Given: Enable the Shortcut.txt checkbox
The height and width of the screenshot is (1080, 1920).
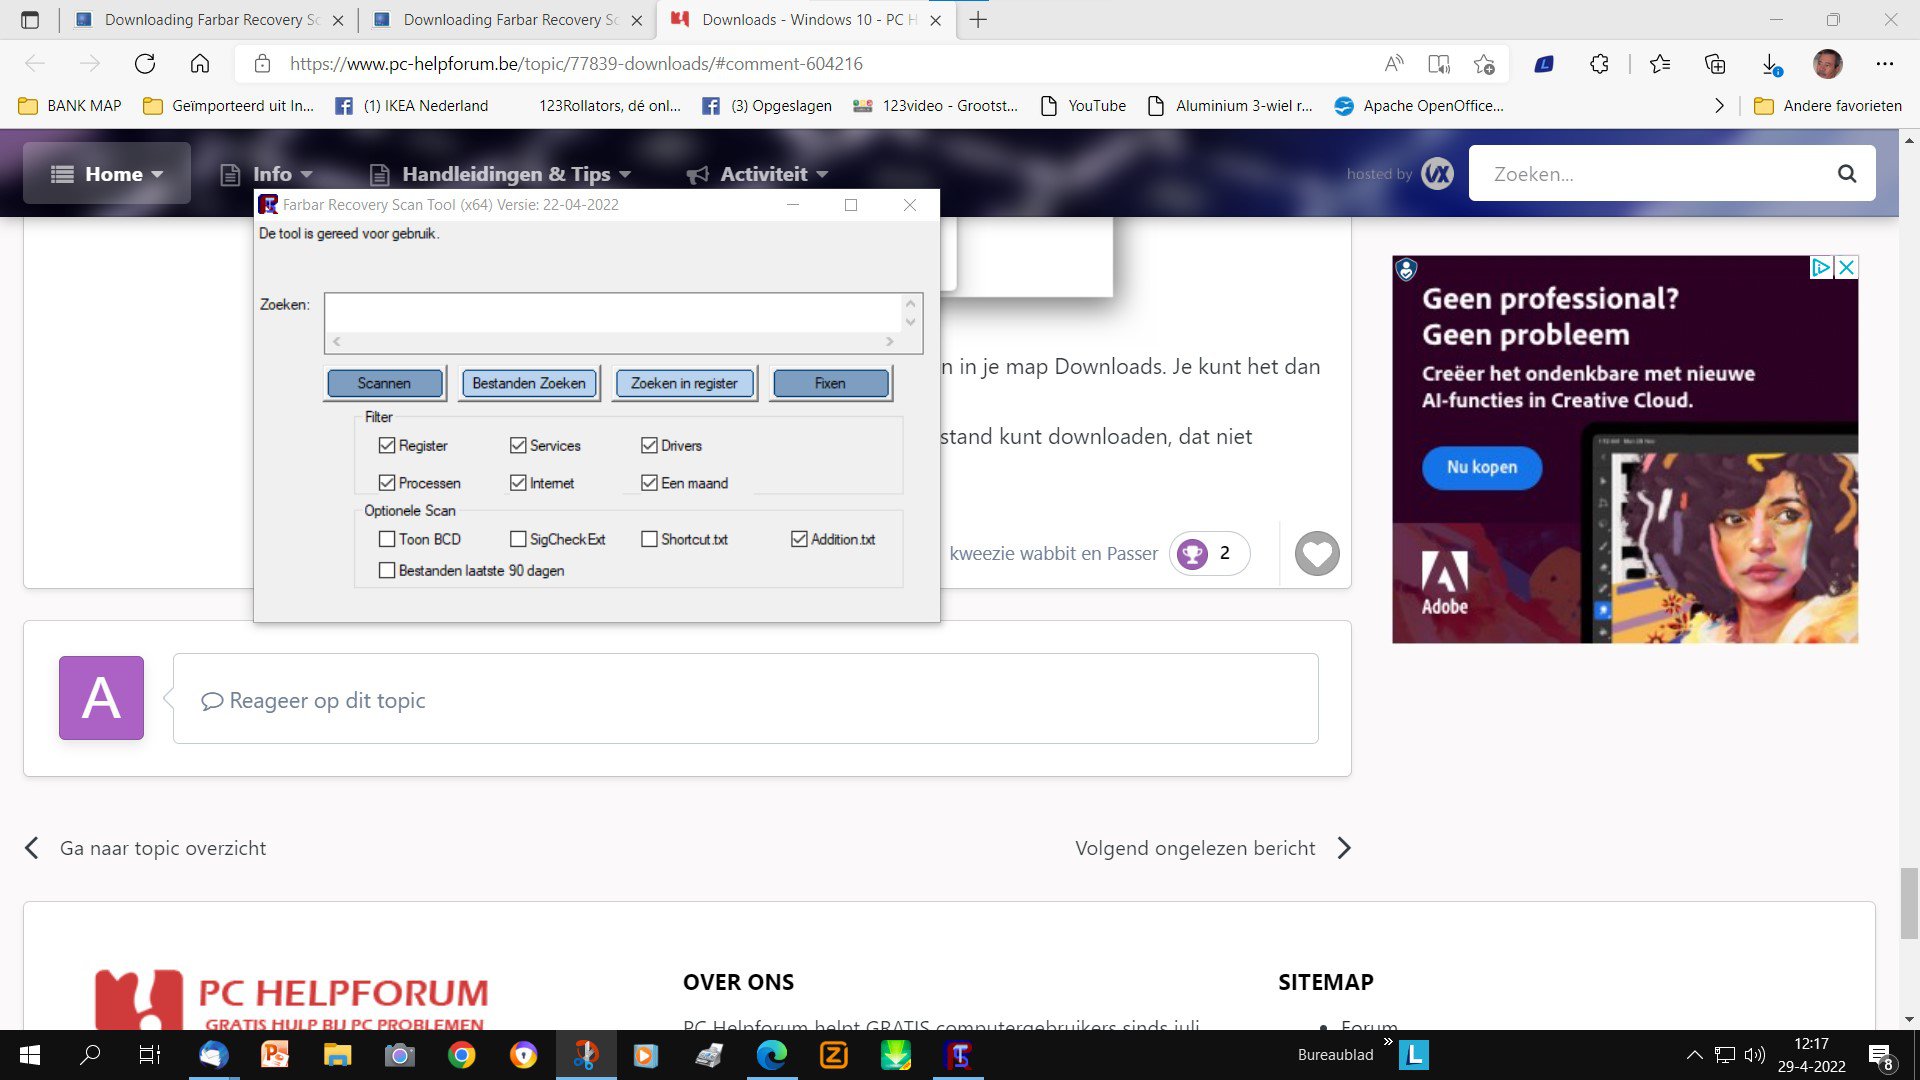Looking at the screenshot, I should pos(649,539).
